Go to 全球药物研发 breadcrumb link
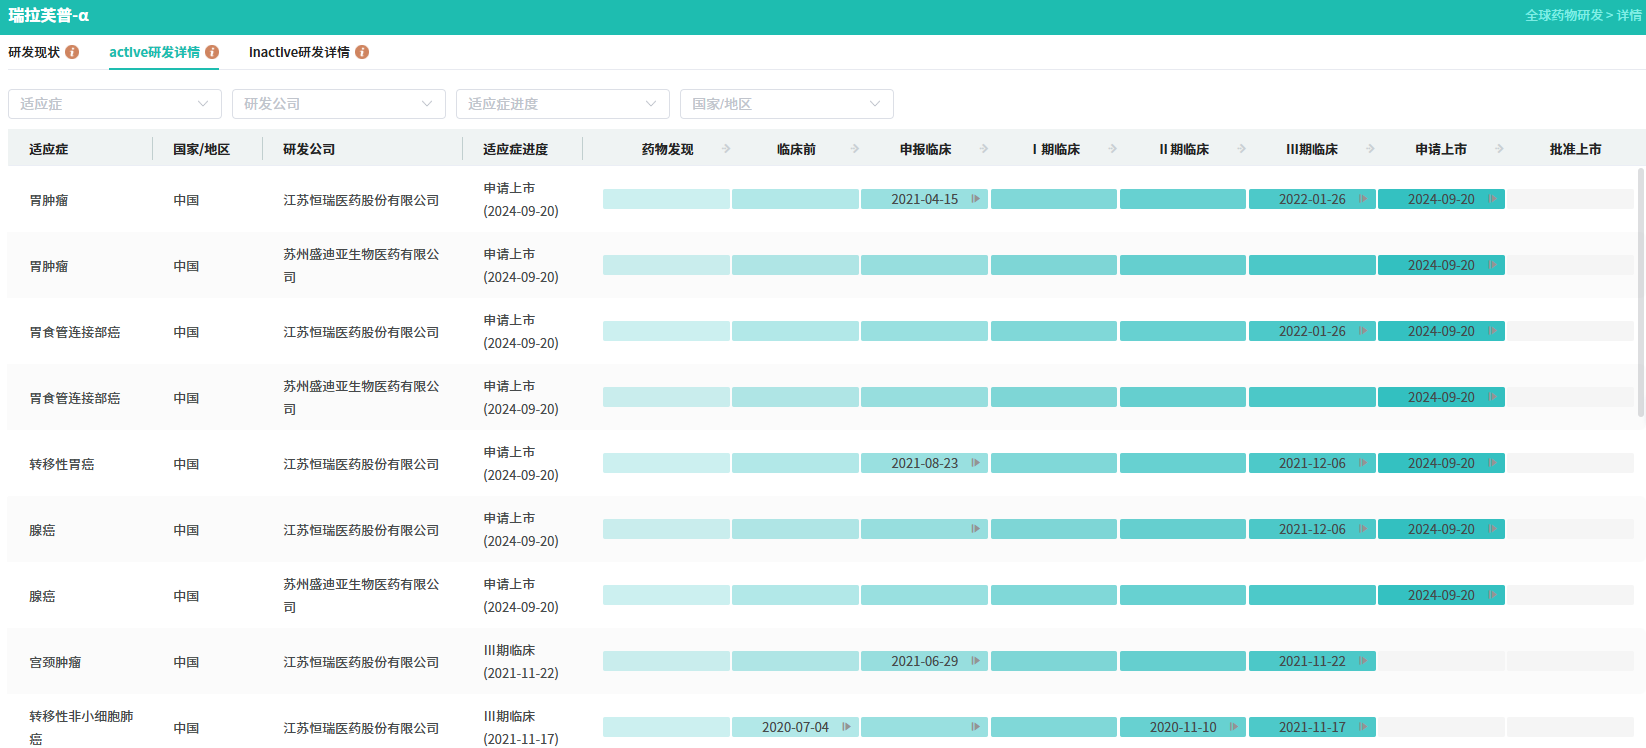The width and height of the screenshot is (1646, 748). click(x=1563, y=15)
